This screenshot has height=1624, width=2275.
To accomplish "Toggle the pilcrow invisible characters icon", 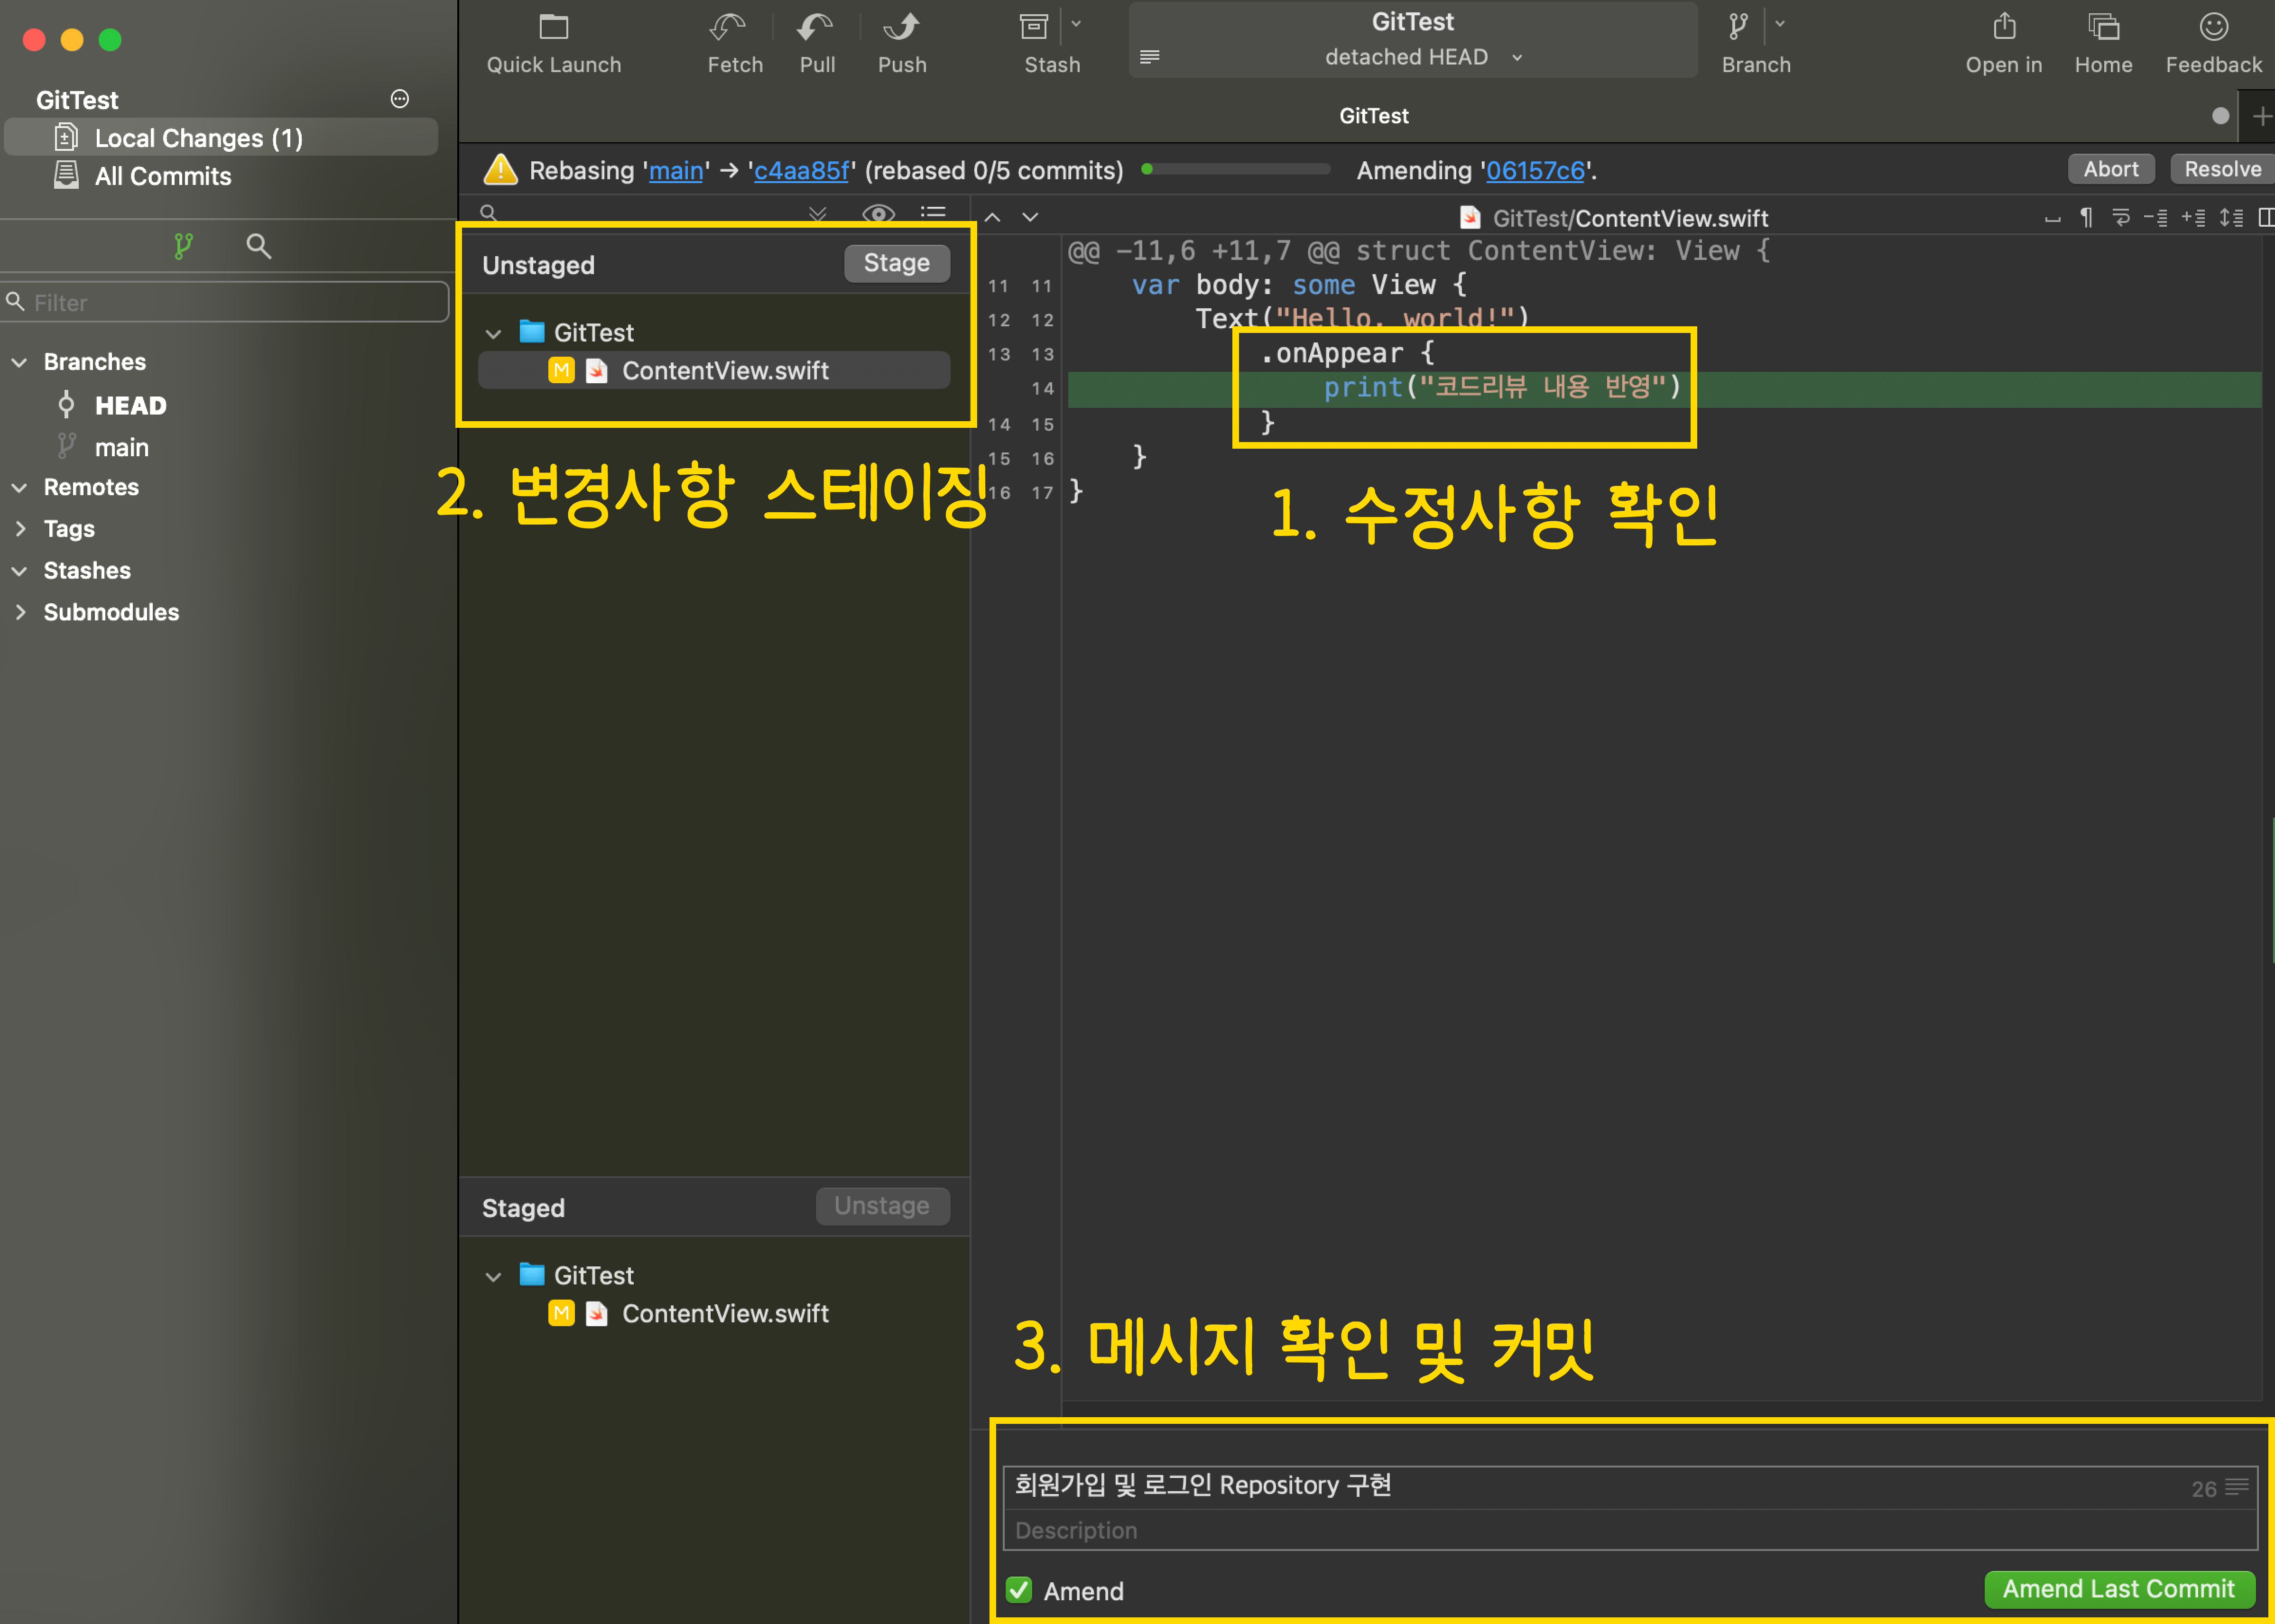I will click(2086, 217).
